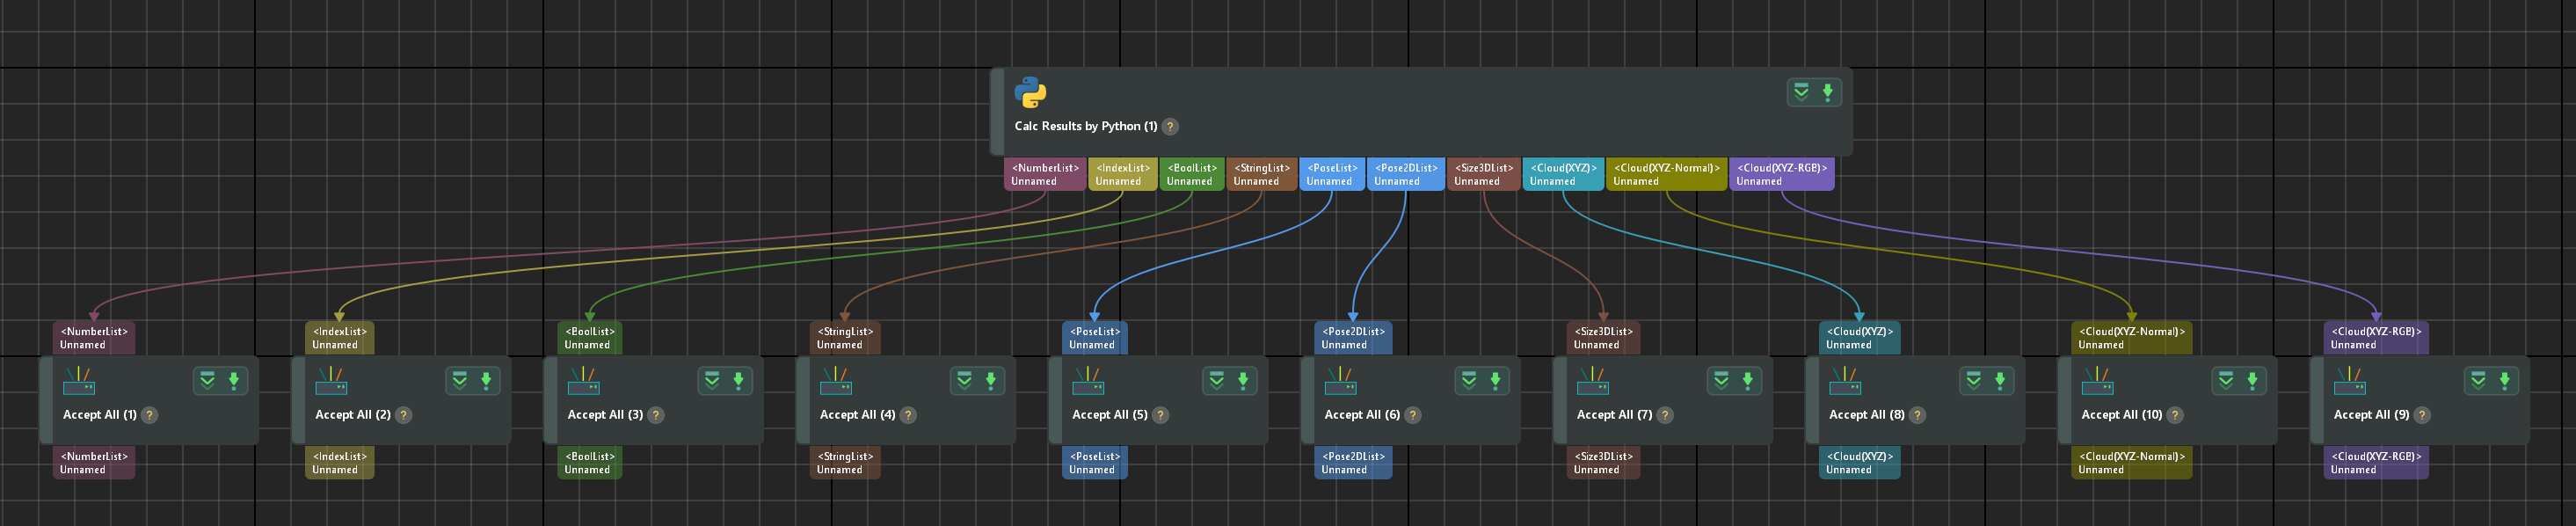2576x526 pixels.
Task: Select the Cloud(XYZ-RGB) output port of Python node
Action: coord(1781,175)
